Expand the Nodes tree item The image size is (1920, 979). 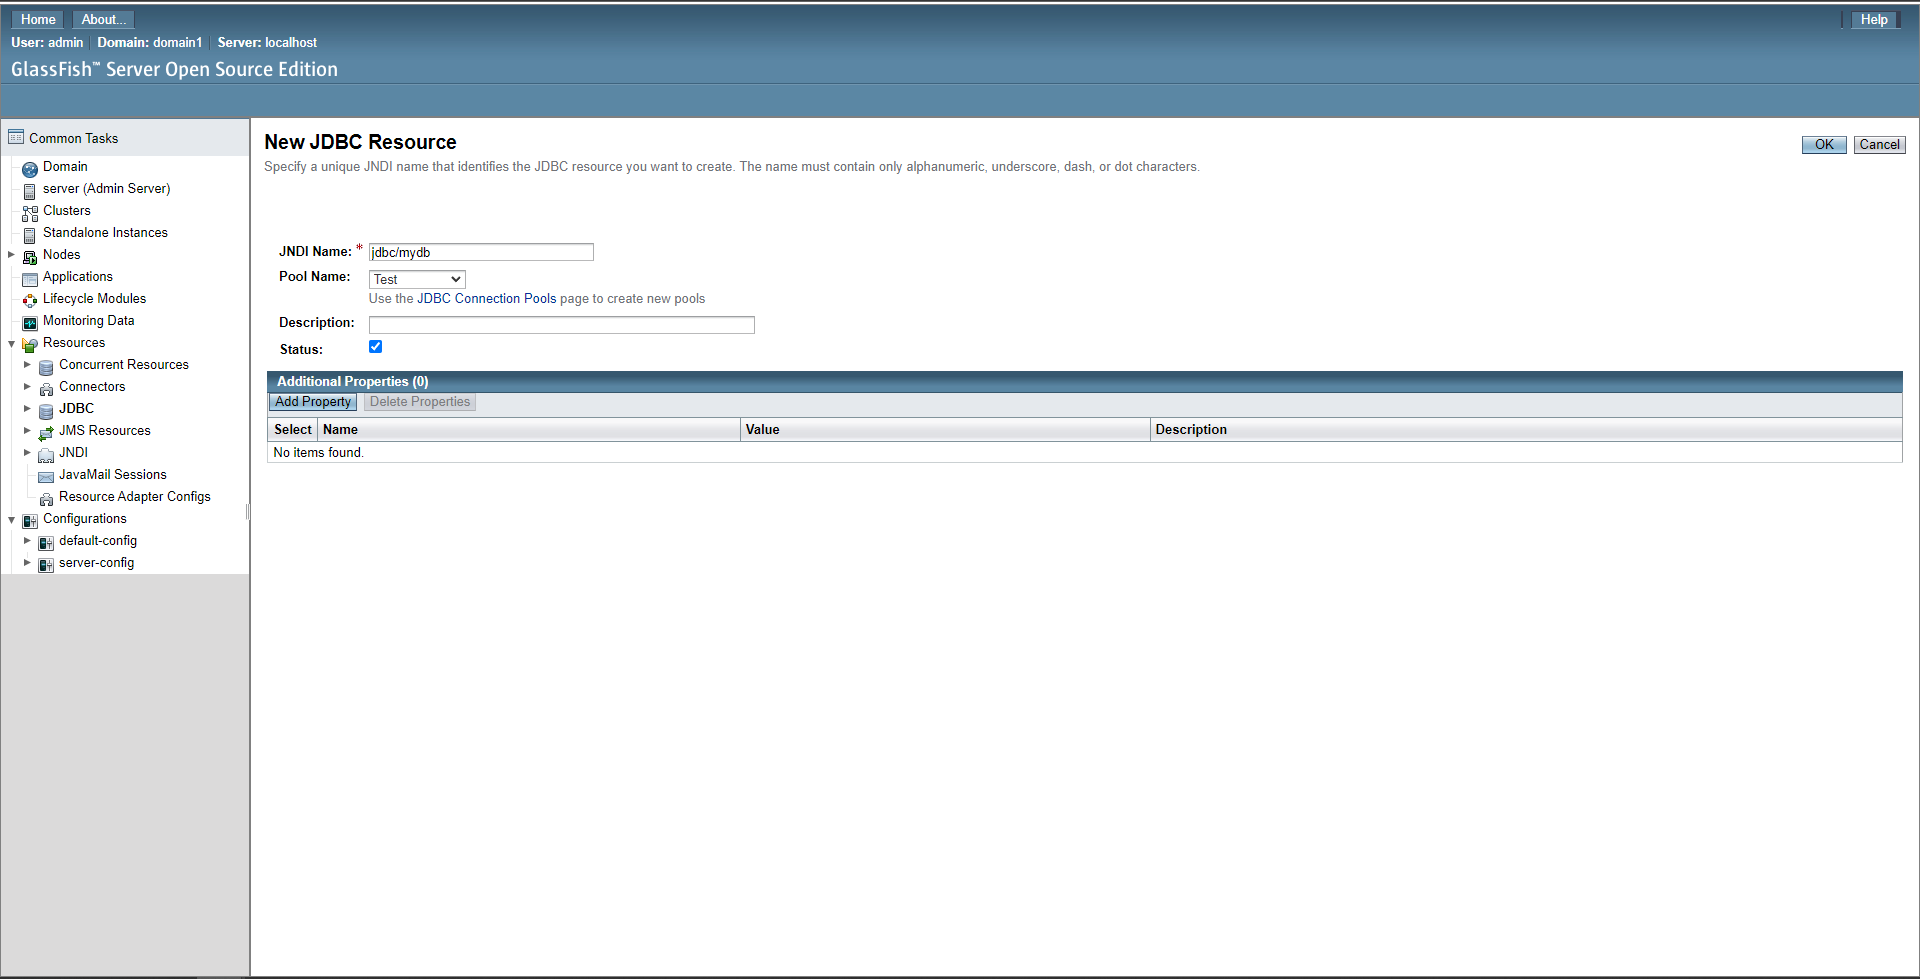(x=11, y=255)
